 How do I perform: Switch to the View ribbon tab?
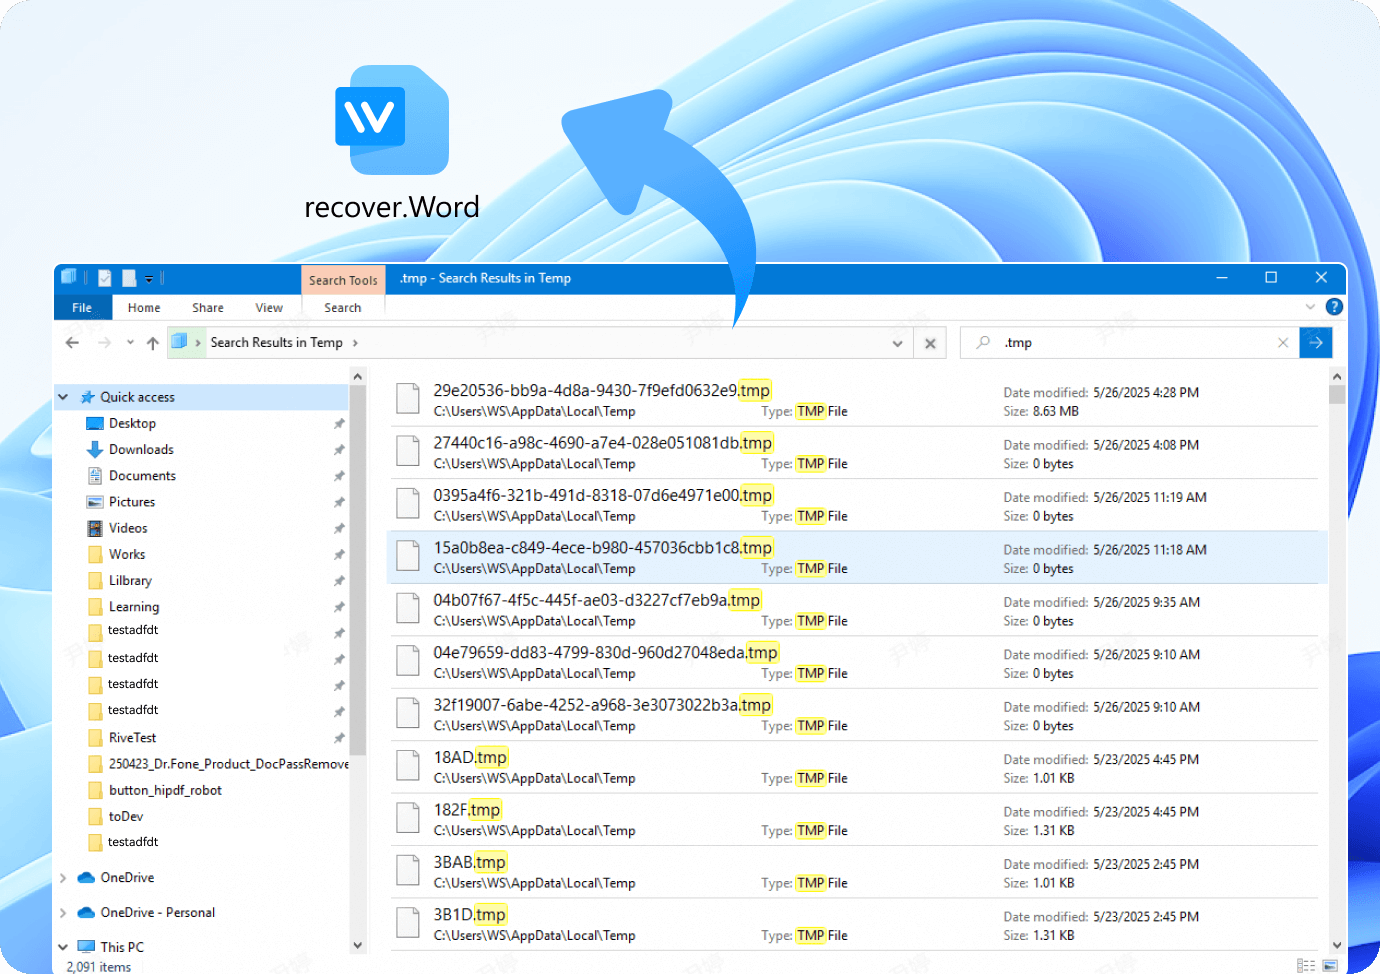pyautogui.click(x=269, y=308)
